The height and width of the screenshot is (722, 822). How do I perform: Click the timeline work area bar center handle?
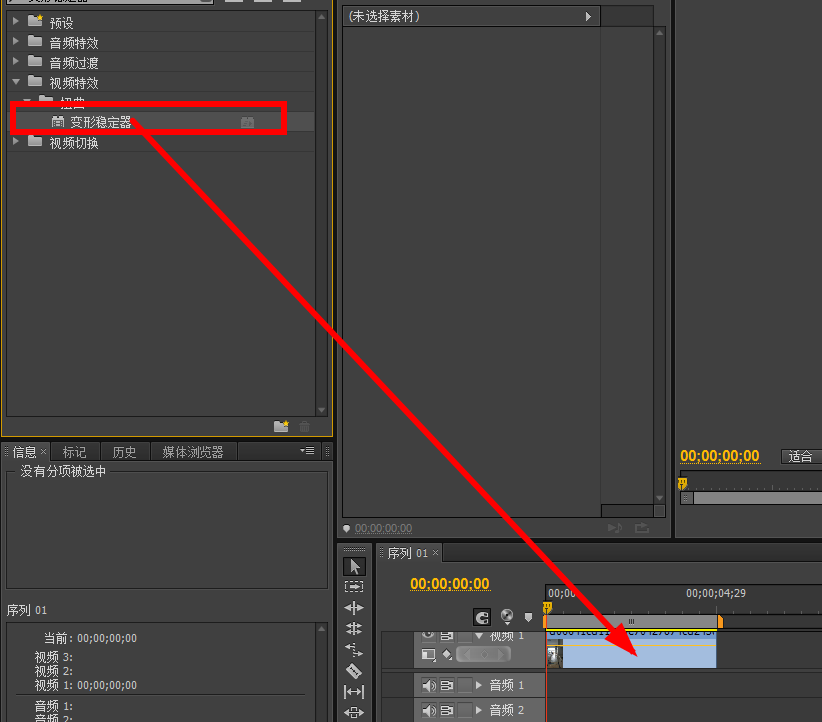tap(631, 621)
